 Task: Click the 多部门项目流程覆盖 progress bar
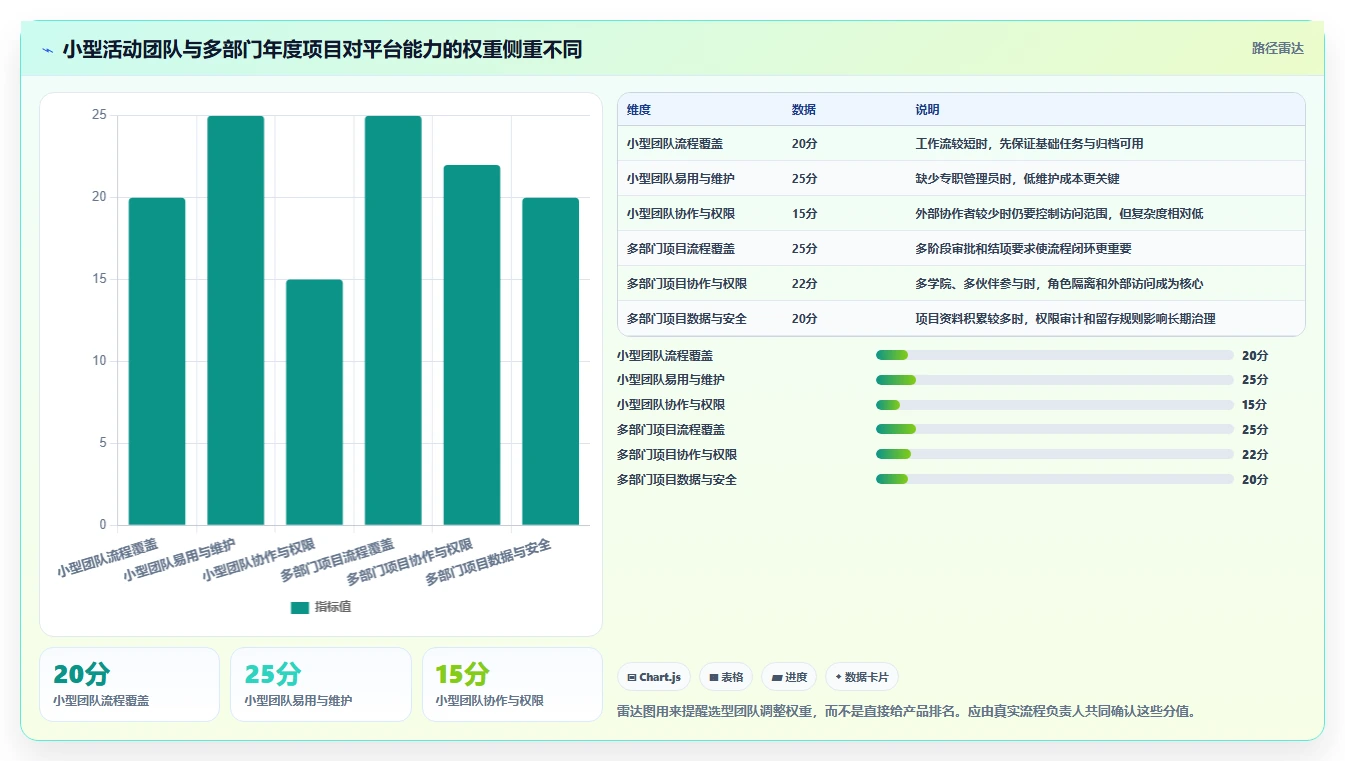pos(1054,430)
